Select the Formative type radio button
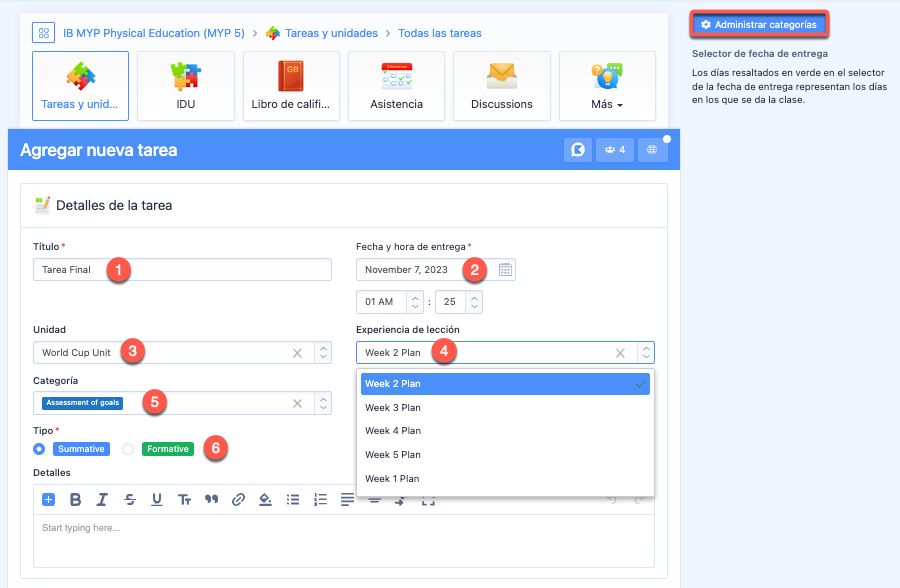 pos(128,449)
